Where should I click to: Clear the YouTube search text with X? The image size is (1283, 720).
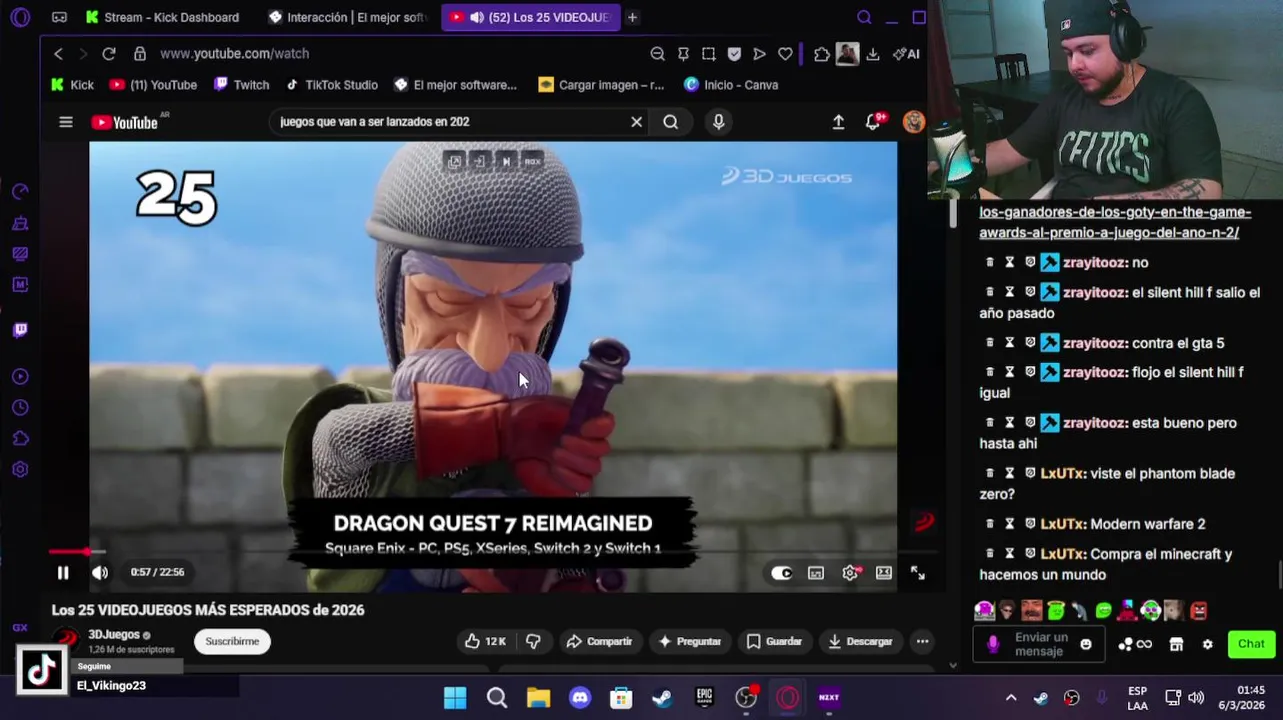[x=636, y=122]
